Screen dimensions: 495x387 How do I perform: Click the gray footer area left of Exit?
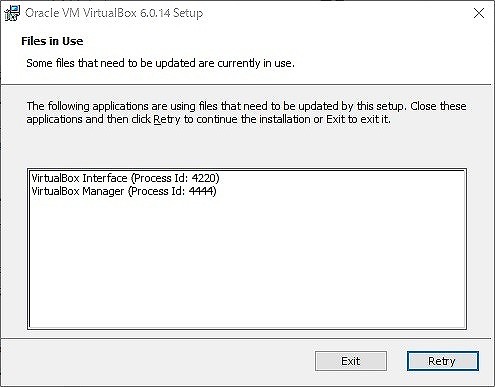point(157,362)
